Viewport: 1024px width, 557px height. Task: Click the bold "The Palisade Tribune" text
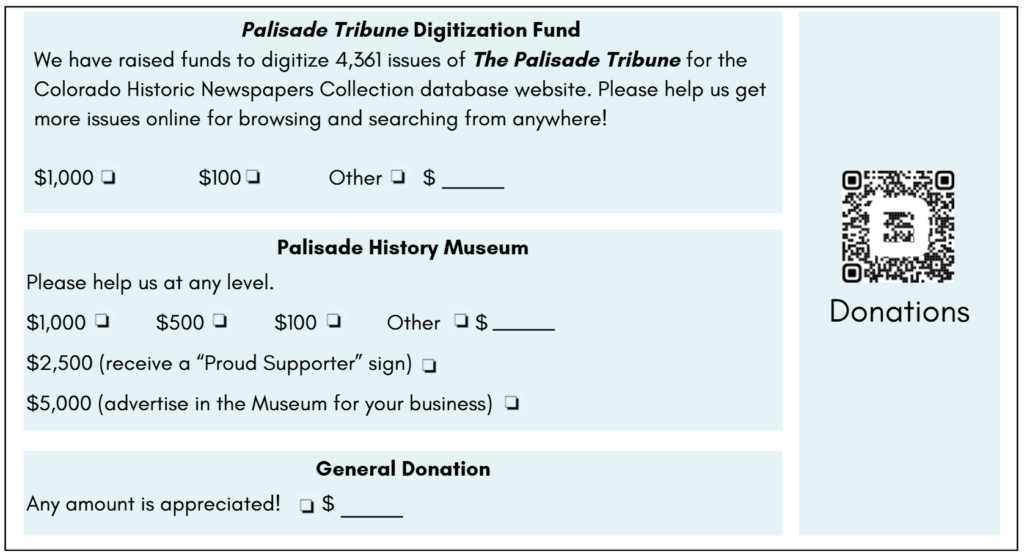coord(577,59)
